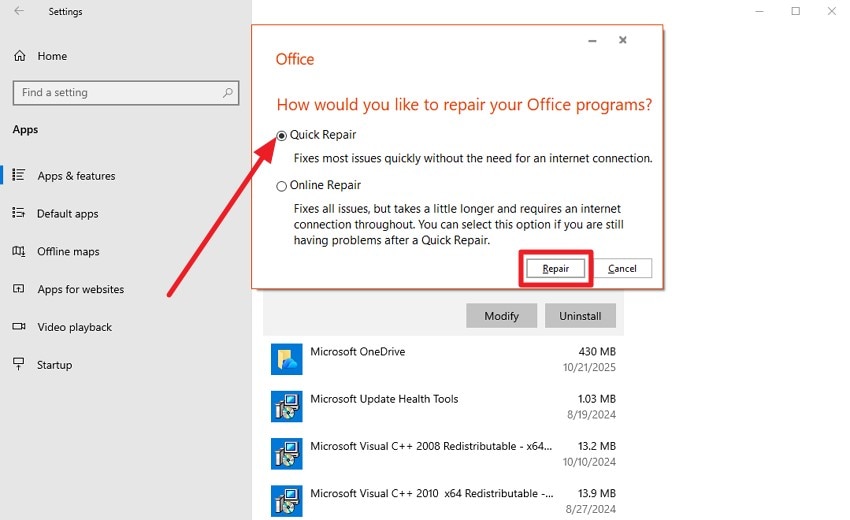Click Cancel in the Office dialog
This screenshot has height=520, width=850.
coord(622,268)
